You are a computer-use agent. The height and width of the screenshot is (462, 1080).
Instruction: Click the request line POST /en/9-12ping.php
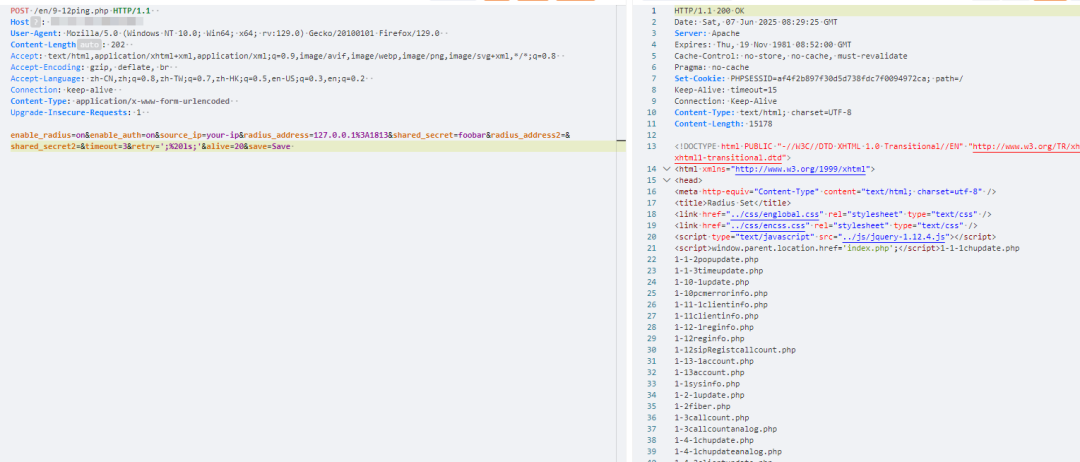[x=81, y=11]
